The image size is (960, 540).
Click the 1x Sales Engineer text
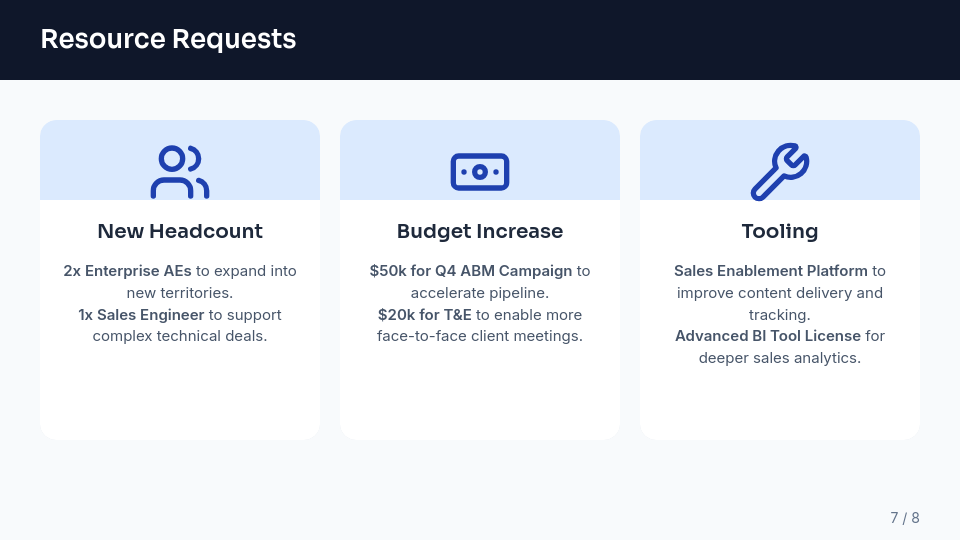[141, 315]
